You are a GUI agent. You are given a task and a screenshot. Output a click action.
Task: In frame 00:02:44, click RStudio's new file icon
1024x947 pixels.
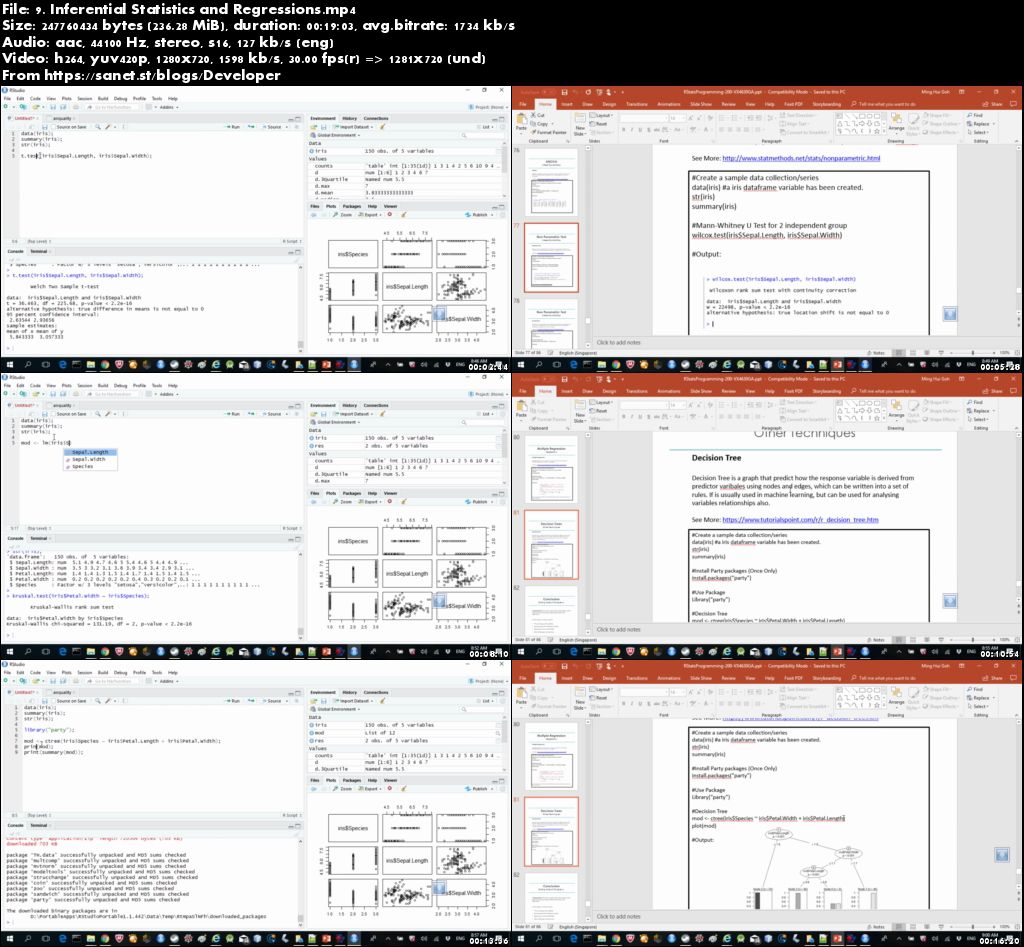pyautogui.click(x=7, y=107)
